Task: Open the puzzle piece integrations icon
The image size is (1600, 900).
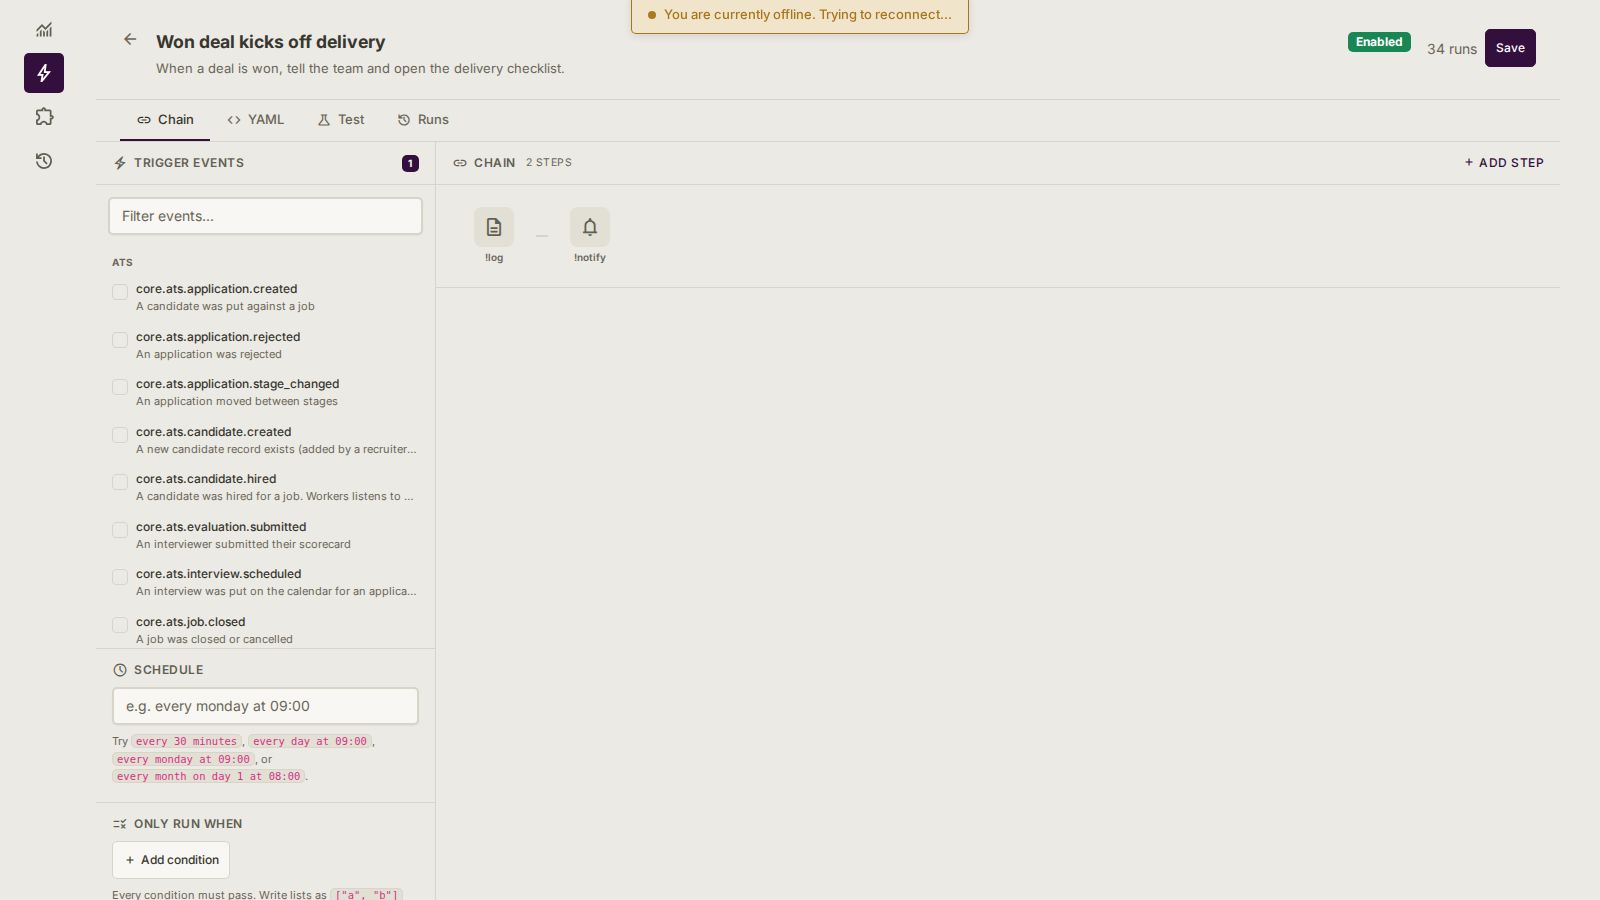Action: [44, 117]
